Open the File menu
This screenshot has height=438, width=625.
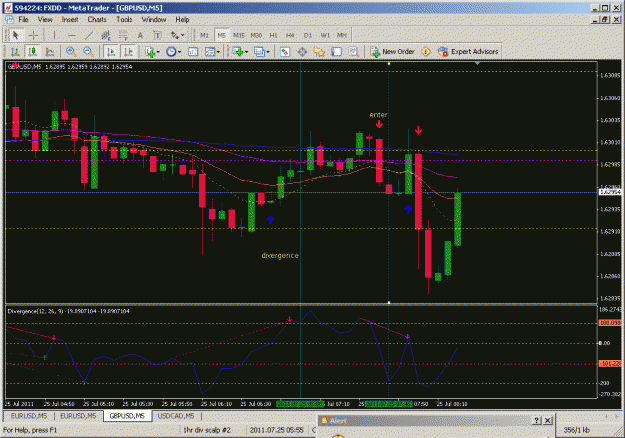click(23, 20)
